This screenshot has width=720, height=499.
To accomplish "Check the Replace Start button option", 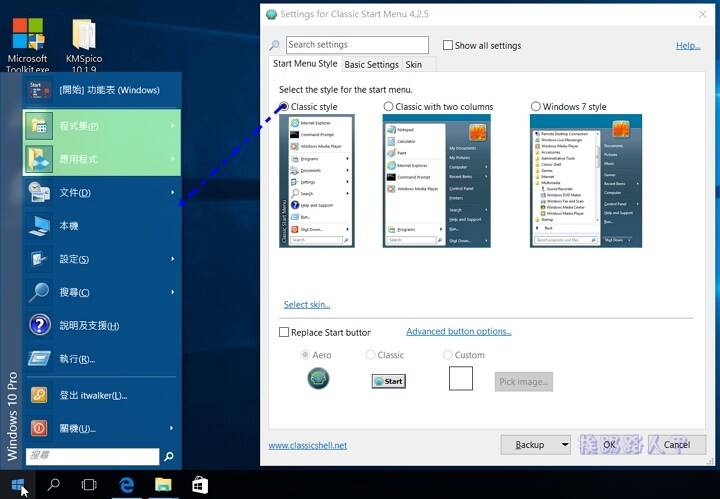I will click(284, 332).
